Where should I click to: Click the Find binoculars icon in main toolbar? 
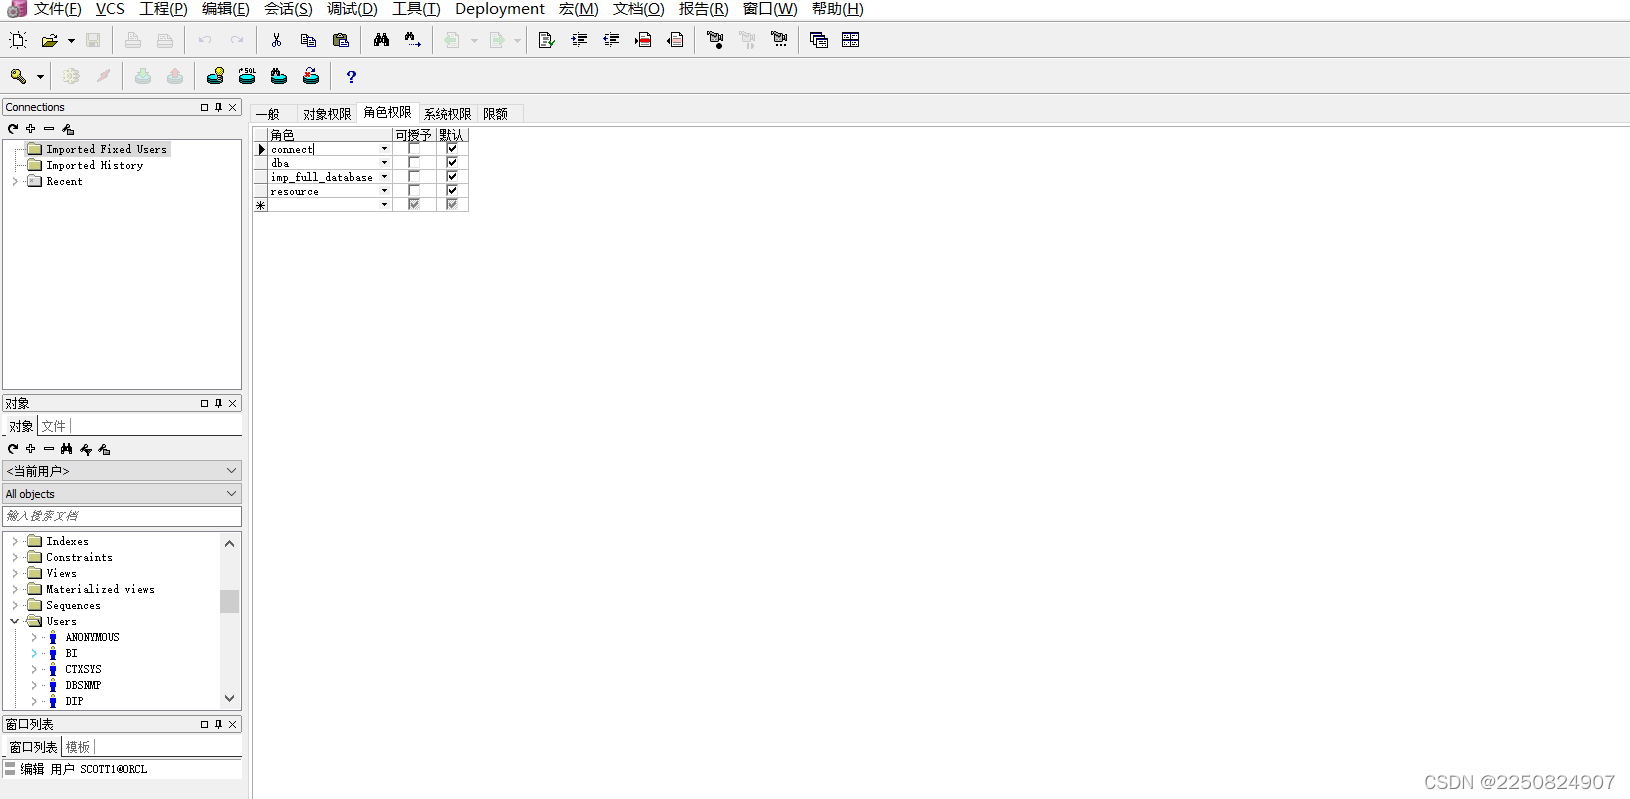click(381, 40)
